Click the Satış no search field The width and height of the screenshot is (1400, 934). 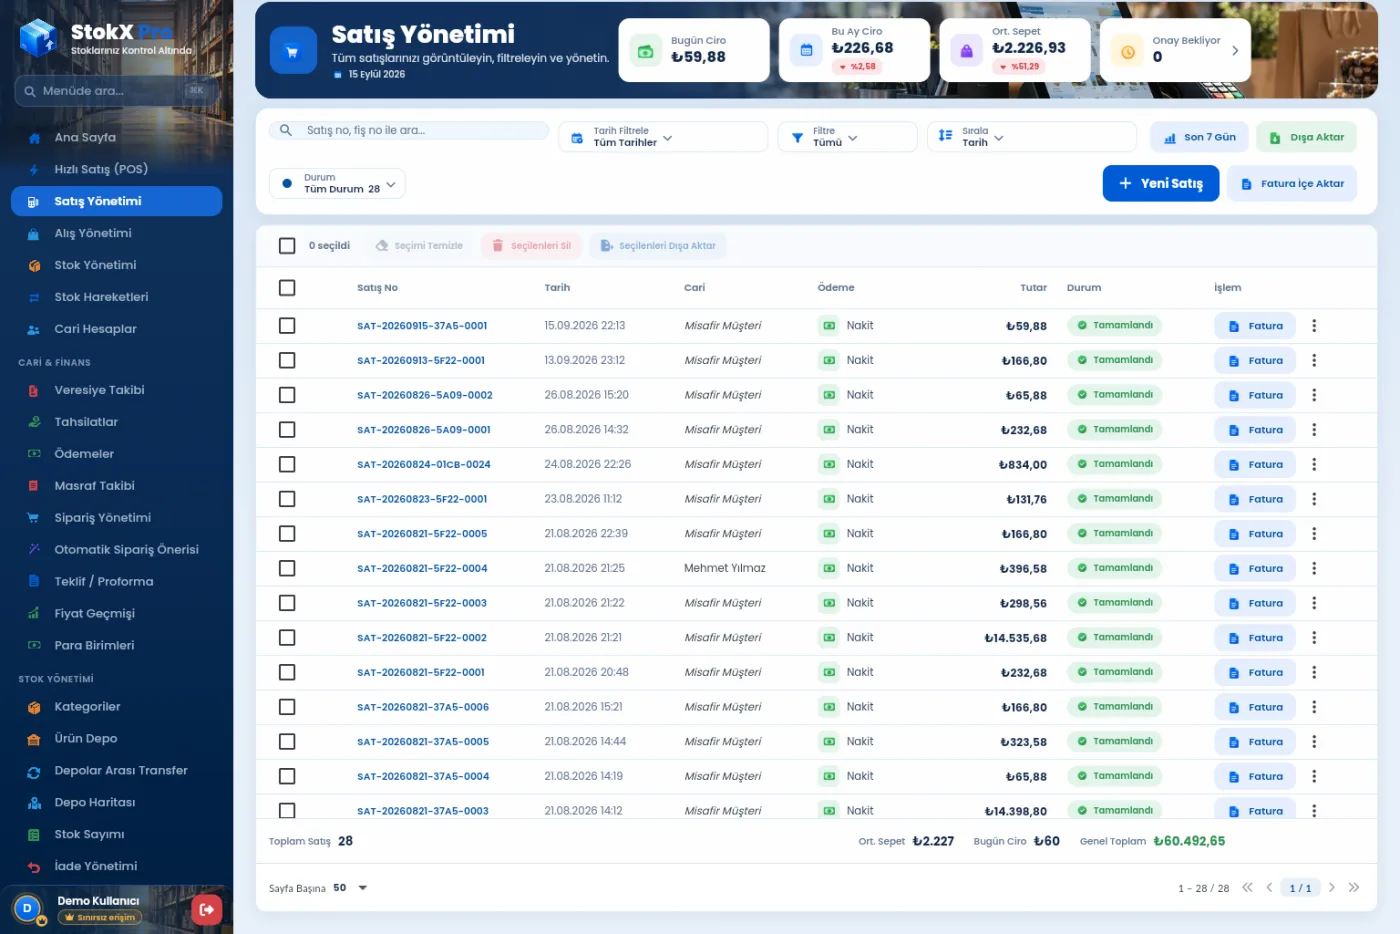point(409,131)
